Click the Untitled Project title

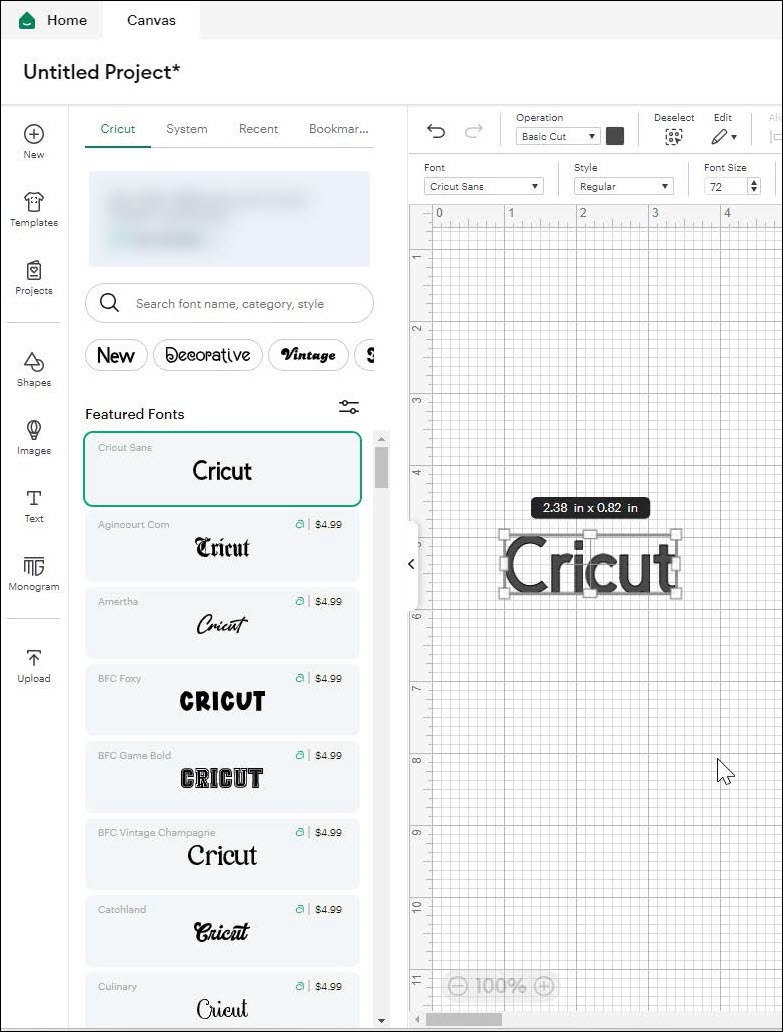pos(102,72)
